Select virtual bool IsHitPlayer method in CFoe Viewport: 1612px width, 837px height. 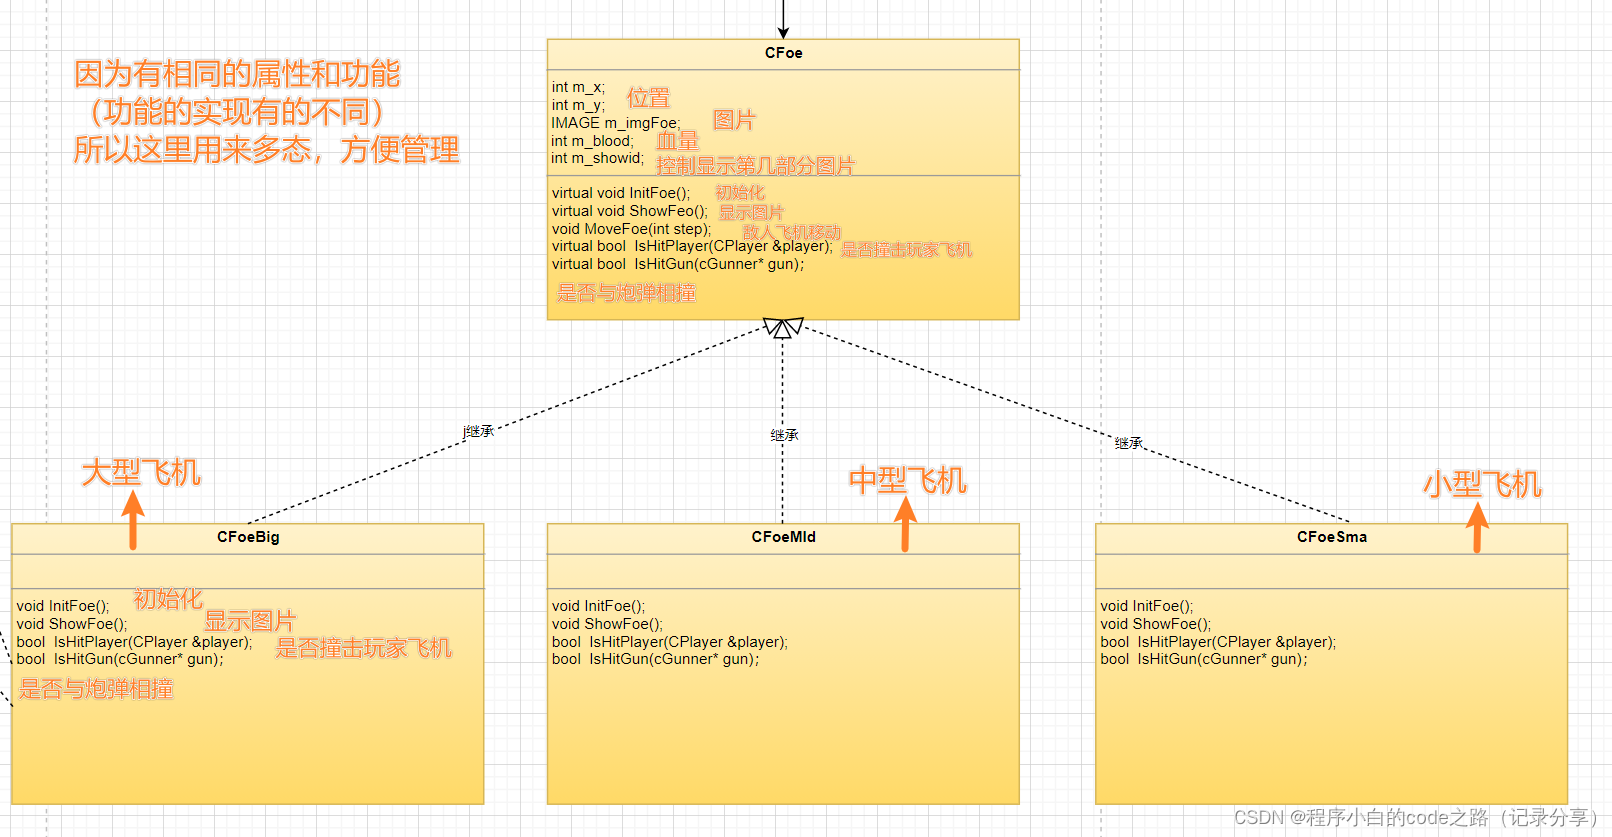tap(692, 246)
